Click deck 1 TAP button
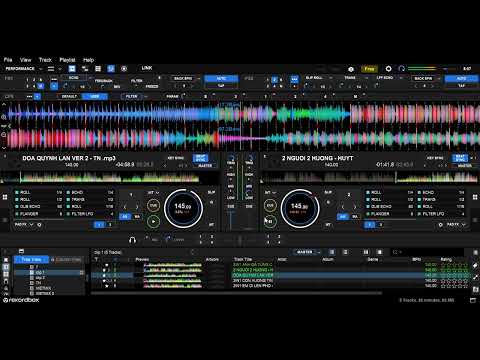 pyautogui.click(x=221, y=86)
